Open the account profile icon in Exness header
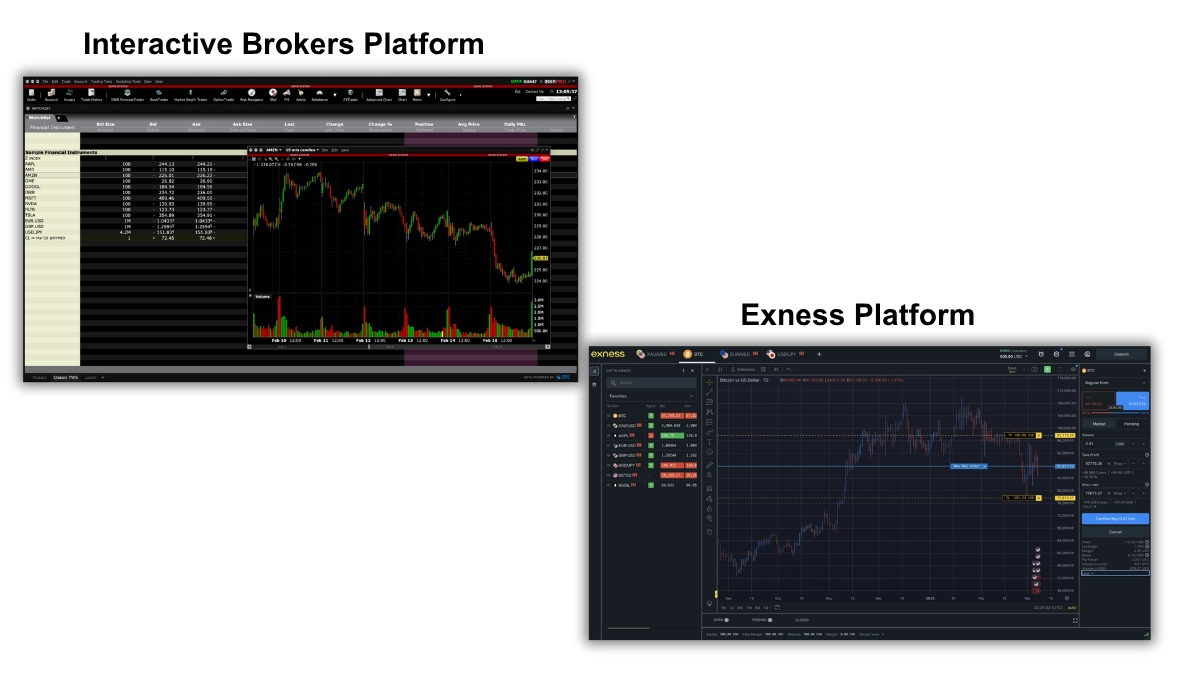 pyautogui.click(x=1087, y=354)
